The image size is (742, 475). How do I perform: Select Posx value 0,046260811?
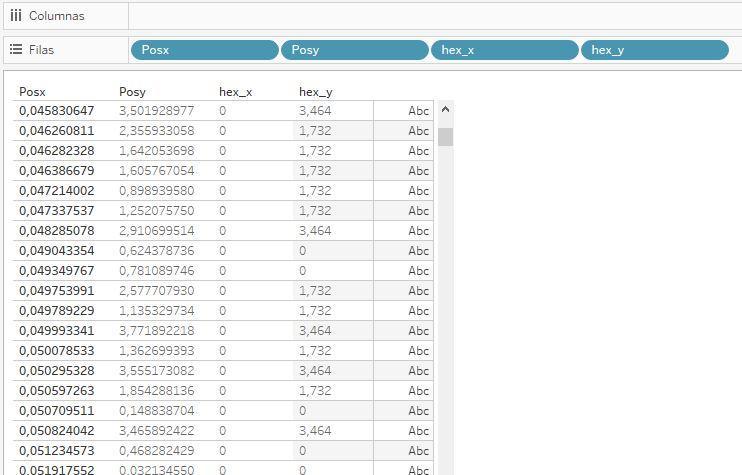click(x=57, y=131)
